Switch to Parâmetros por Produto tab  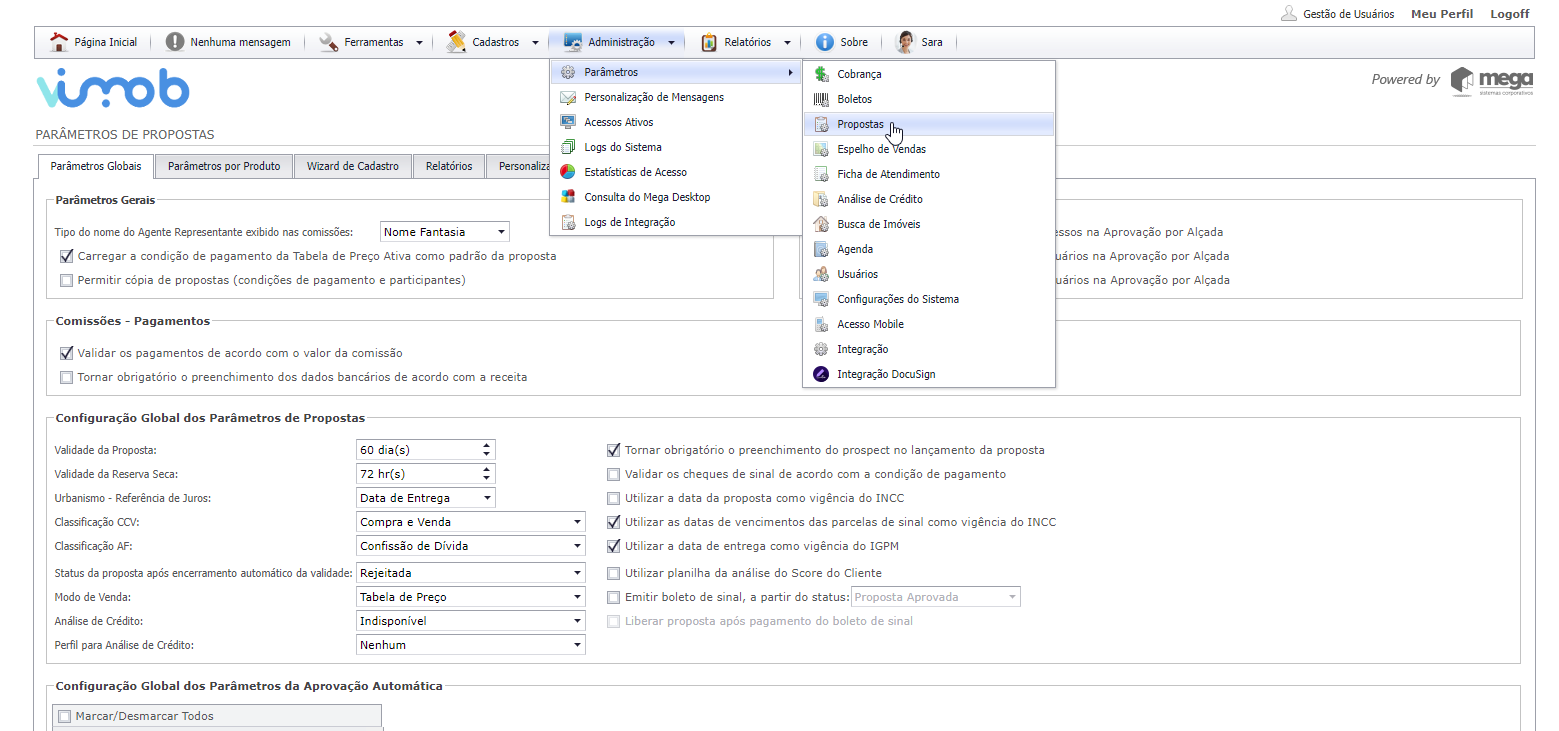coord(224,166)
